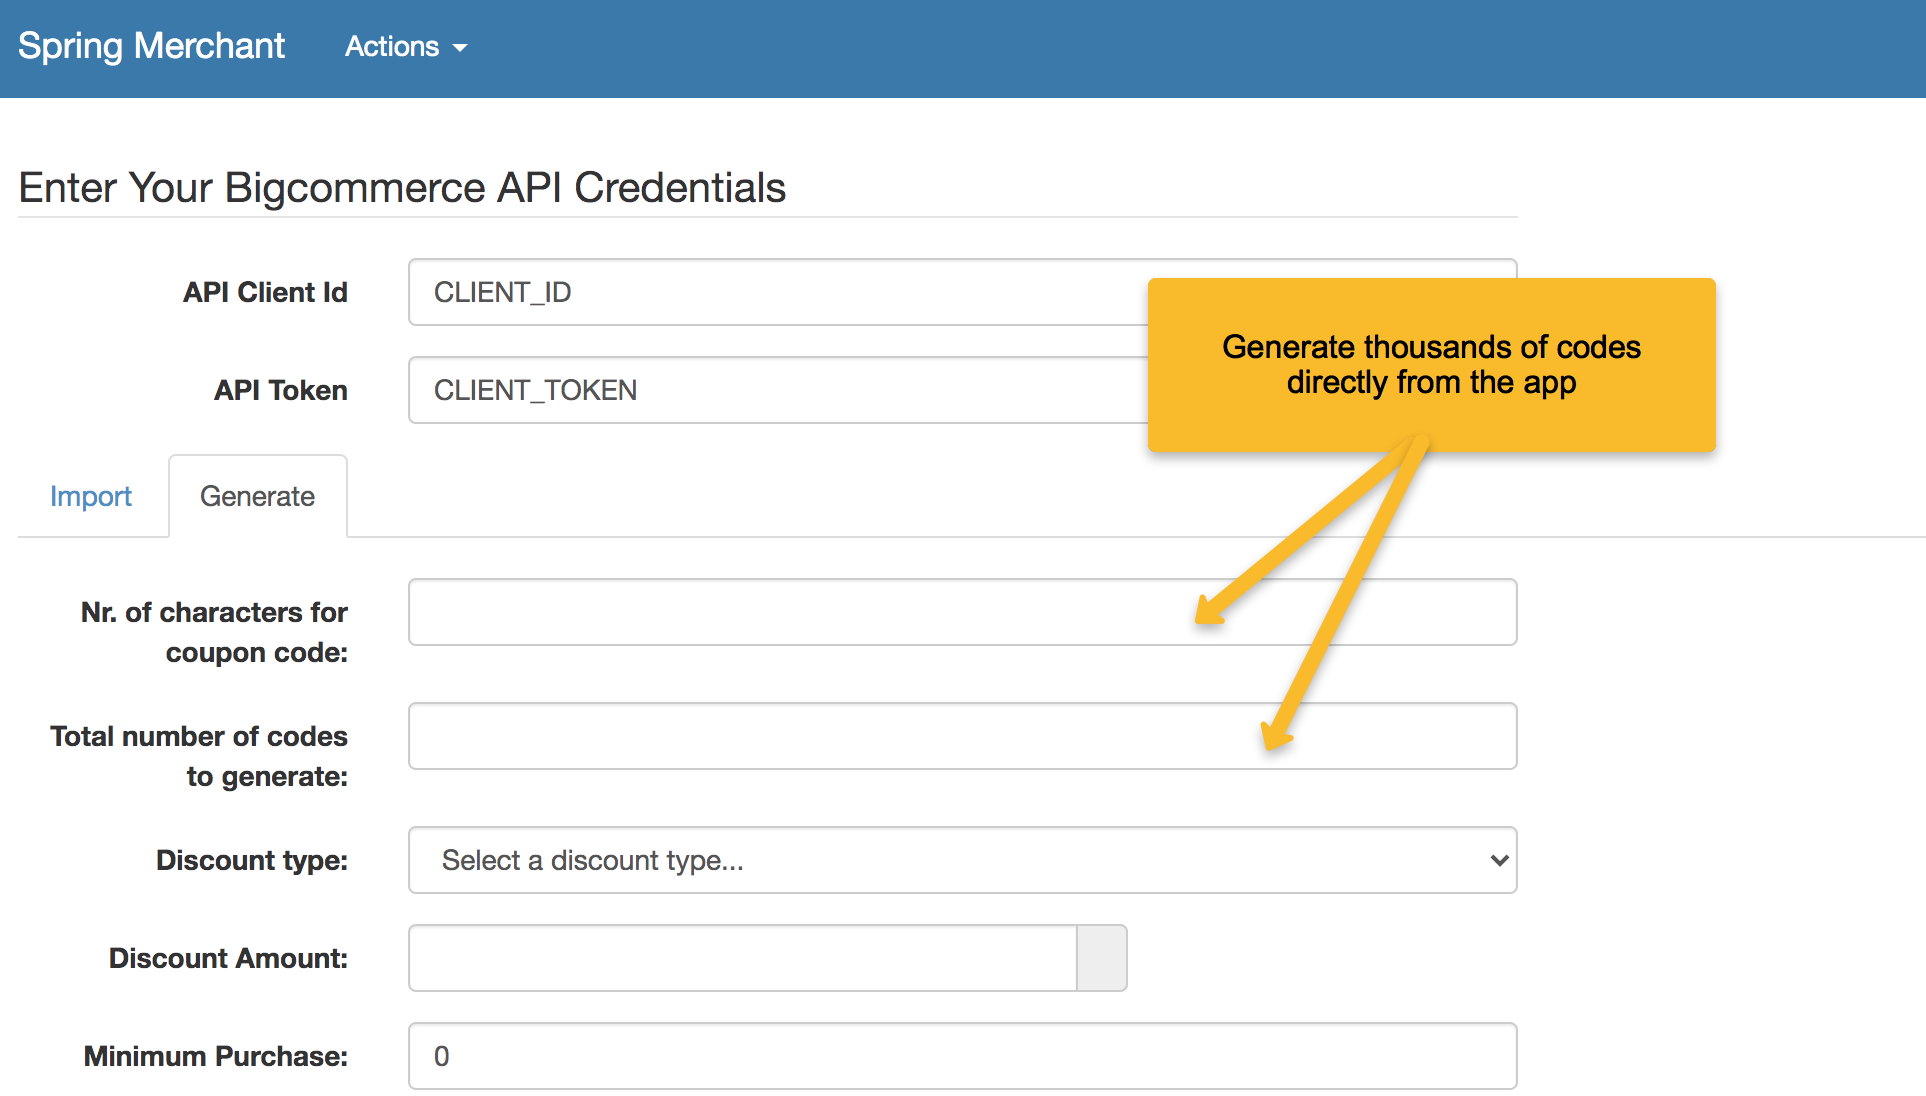Image resolution: width=1926 pixels, height=1096 pixels.
Task: Click the 'Nr. of characters for coupon code:' label
Action: pos(214,632)
